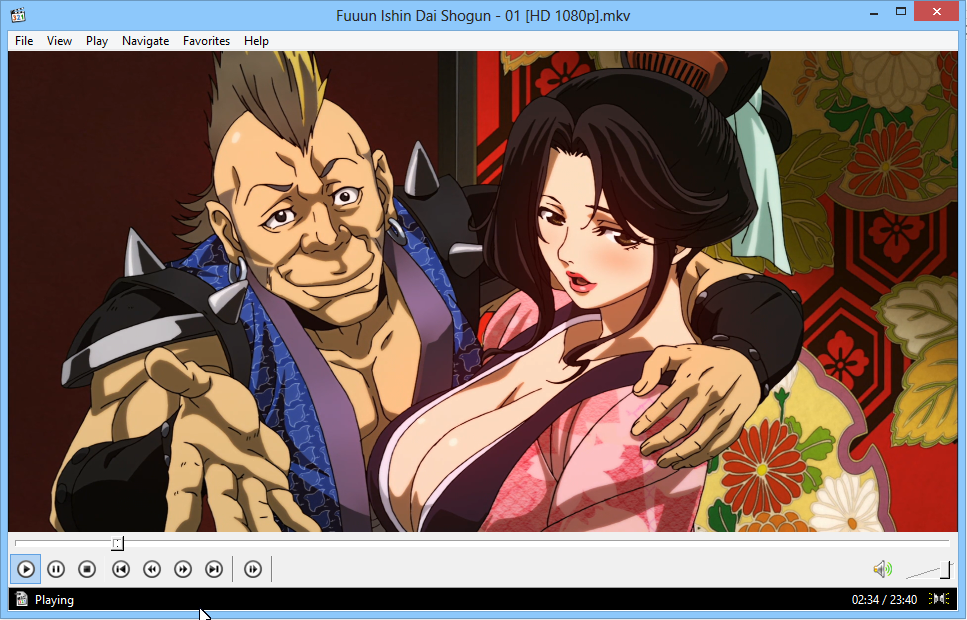Viewport: 967px width, 620px height.
Task: Skip to the previous file
Action: pos(121,569)
